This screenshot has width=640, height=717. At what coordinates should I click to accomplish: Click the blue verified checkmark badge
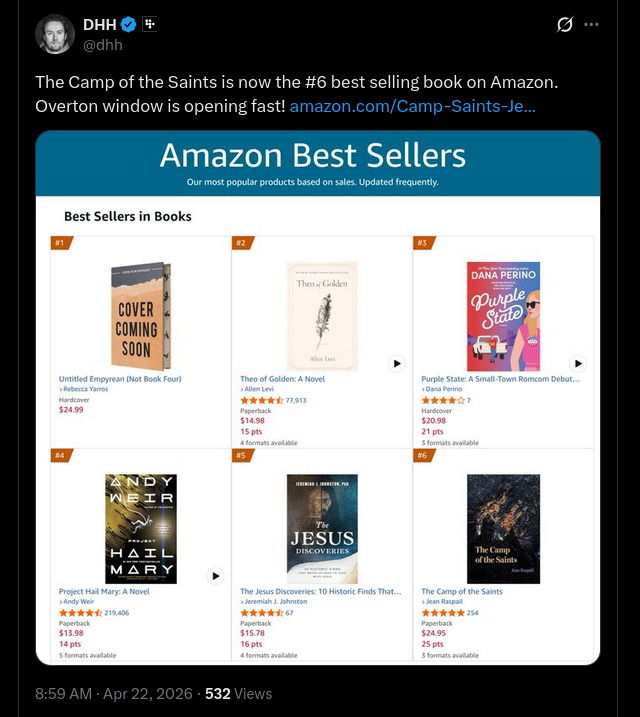(128, 24)
